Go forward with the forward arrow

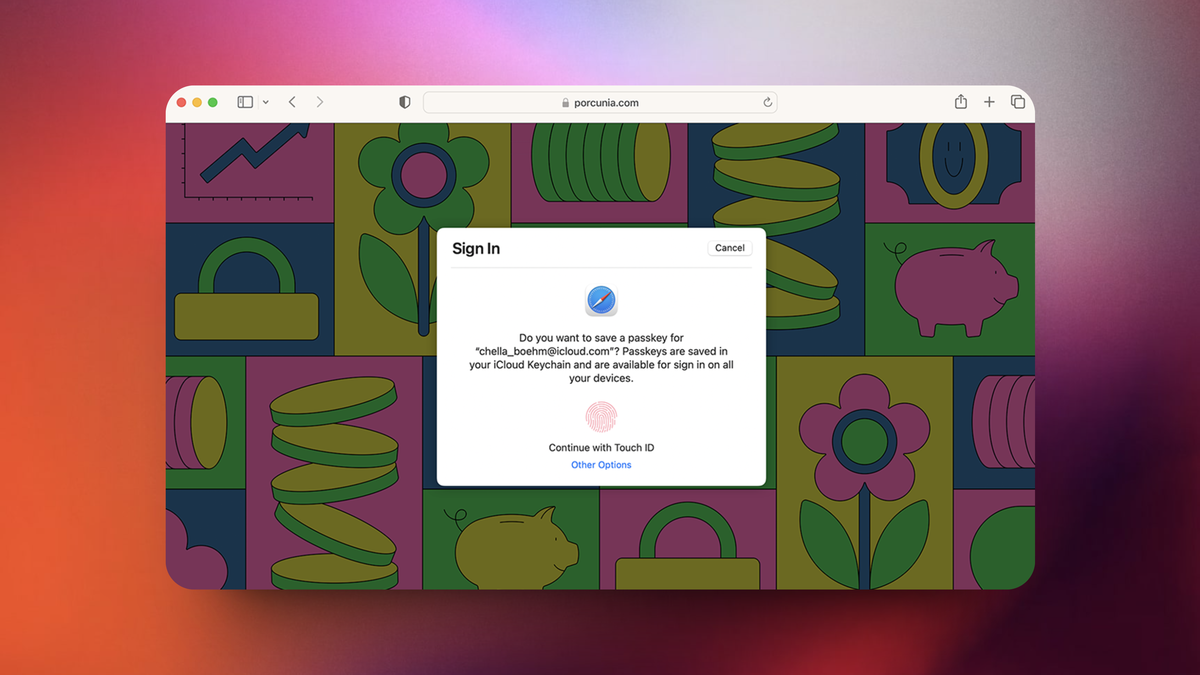320,102
